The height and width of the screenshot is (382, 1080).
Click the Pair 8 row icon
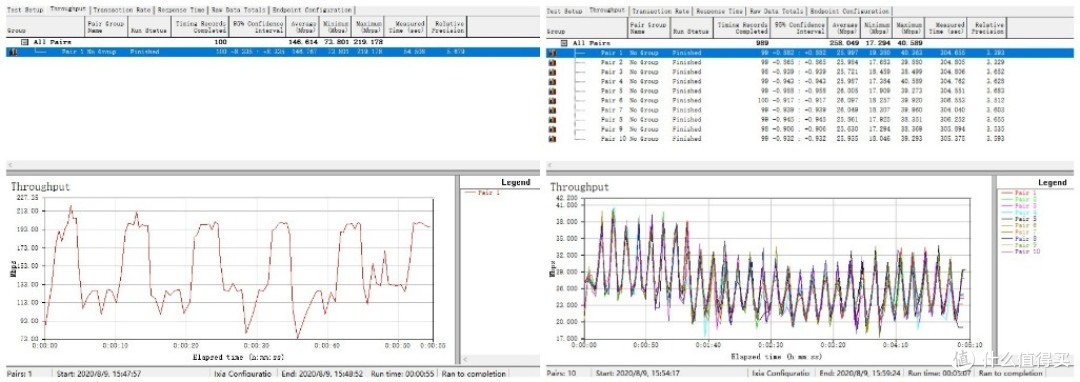[552, 120]
